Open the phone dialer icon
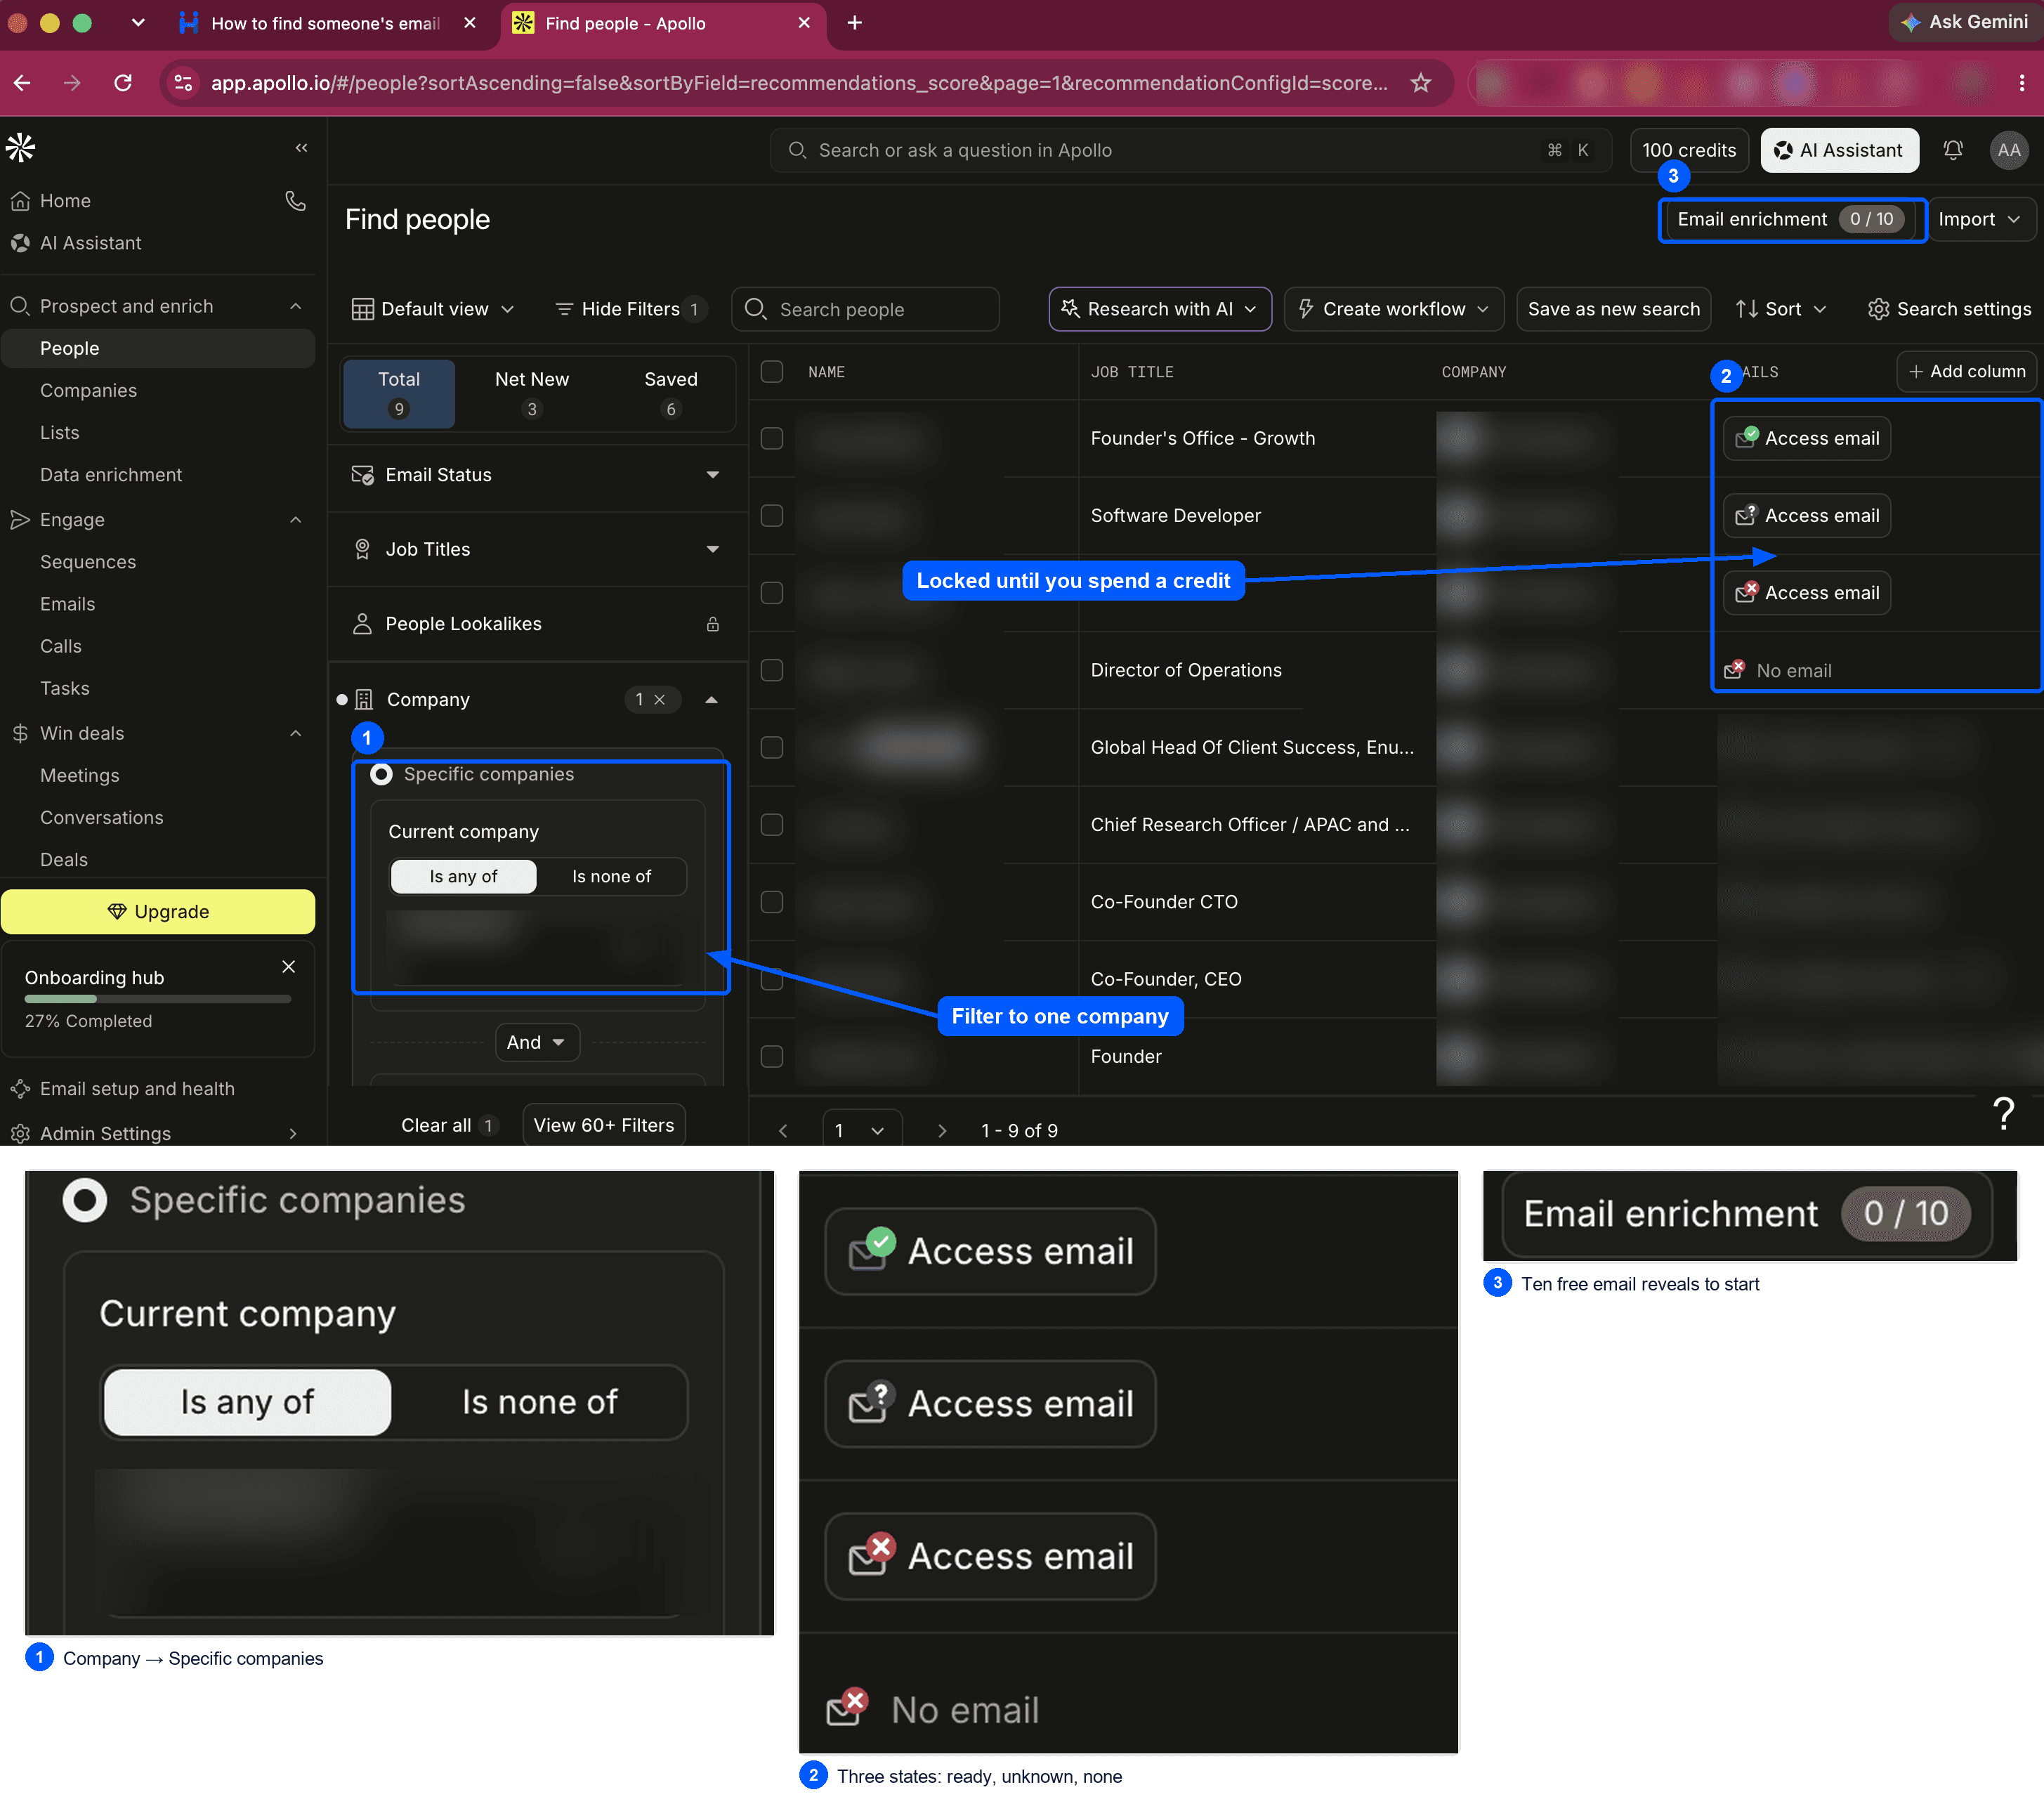Viewport: 2044px width, 1818px height. (x=295, y=201)
